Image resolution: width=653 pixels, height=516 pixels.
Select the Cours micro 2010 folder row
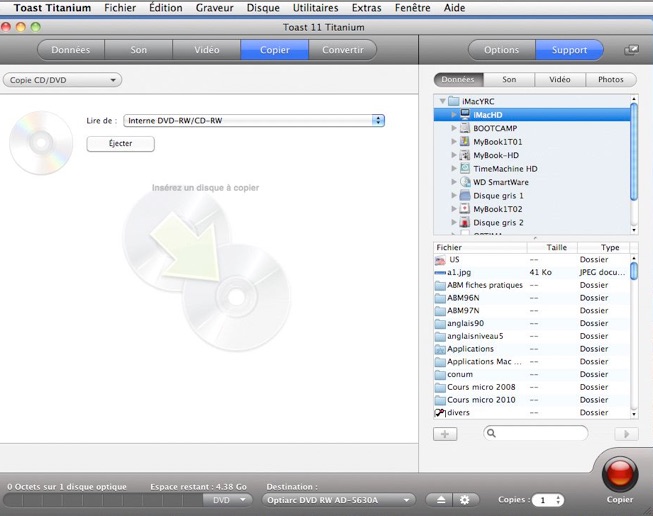(532, 400)
